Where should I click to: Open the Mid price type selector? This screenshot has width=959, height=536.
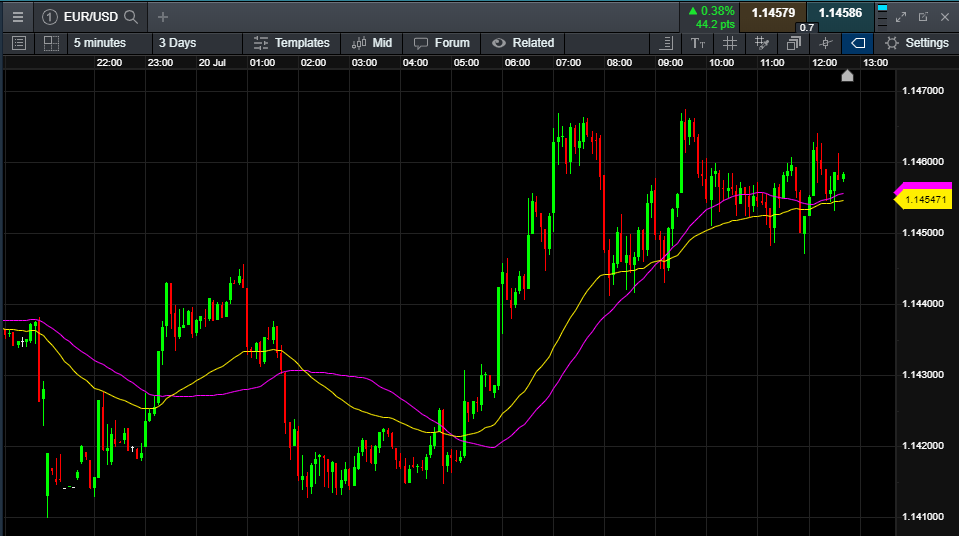click(x=372, y=43)
